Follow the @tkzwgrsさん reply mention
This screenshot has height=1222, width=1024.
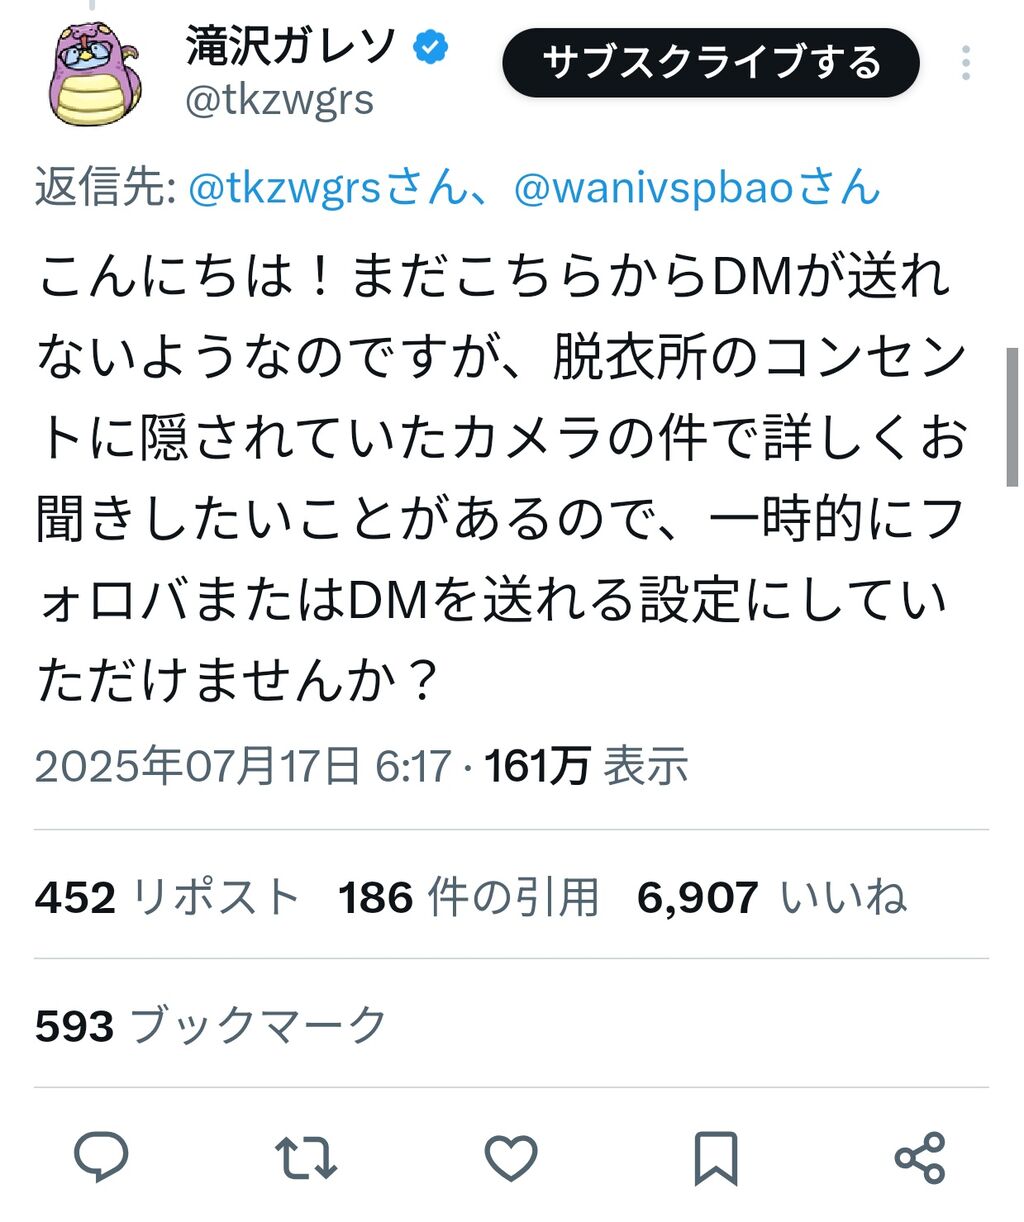[328, 187]
